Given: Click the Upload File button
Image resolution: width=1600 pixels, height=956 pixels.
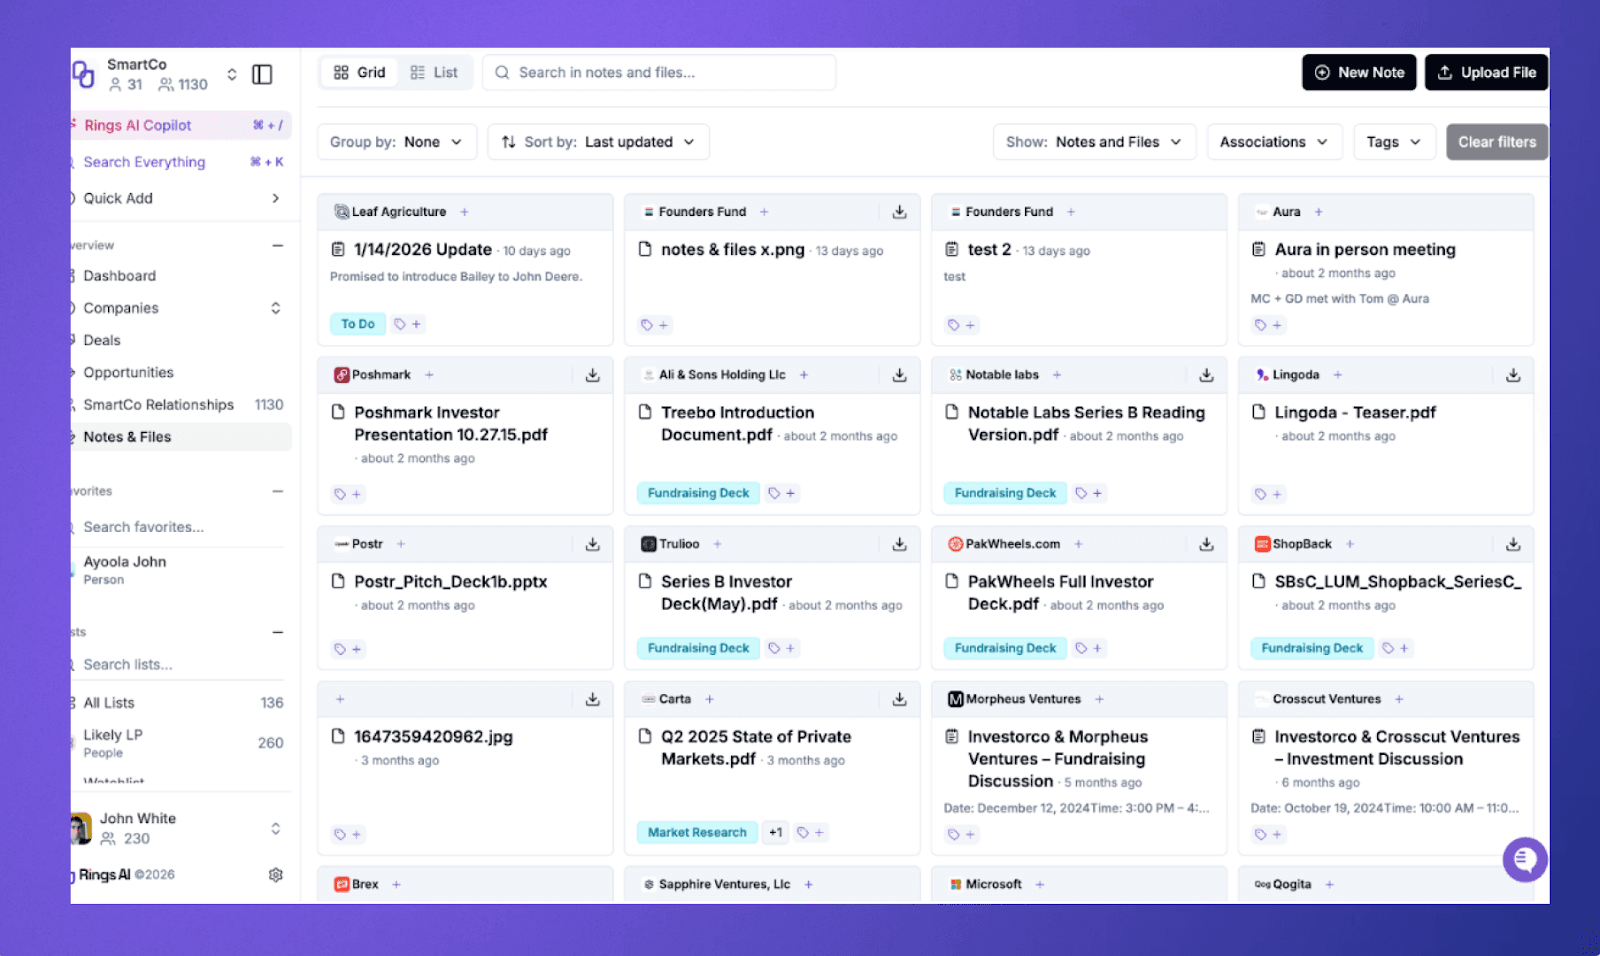Looking at the screenshot, I should click(1487, 72).
